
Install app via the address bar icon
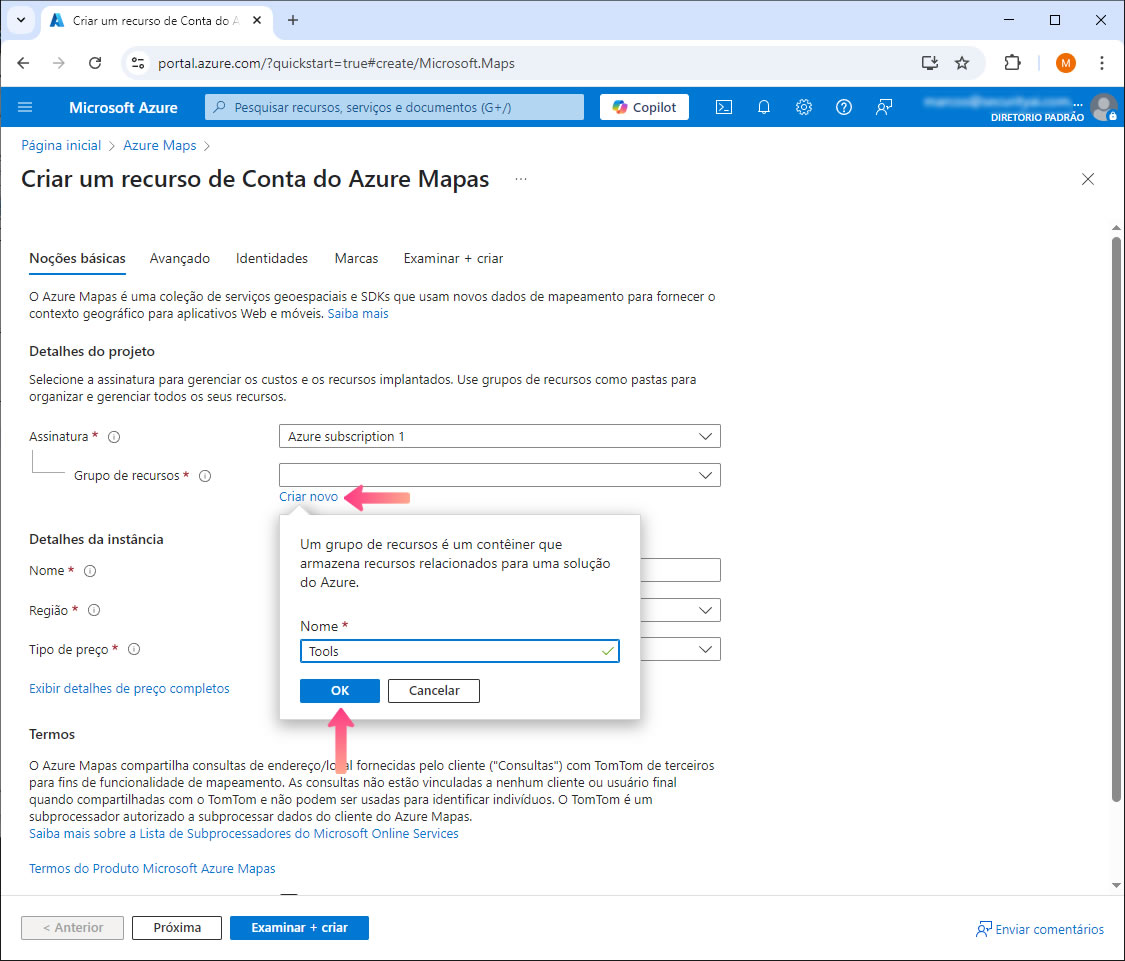pyautogui.click(x=930, y=63)
